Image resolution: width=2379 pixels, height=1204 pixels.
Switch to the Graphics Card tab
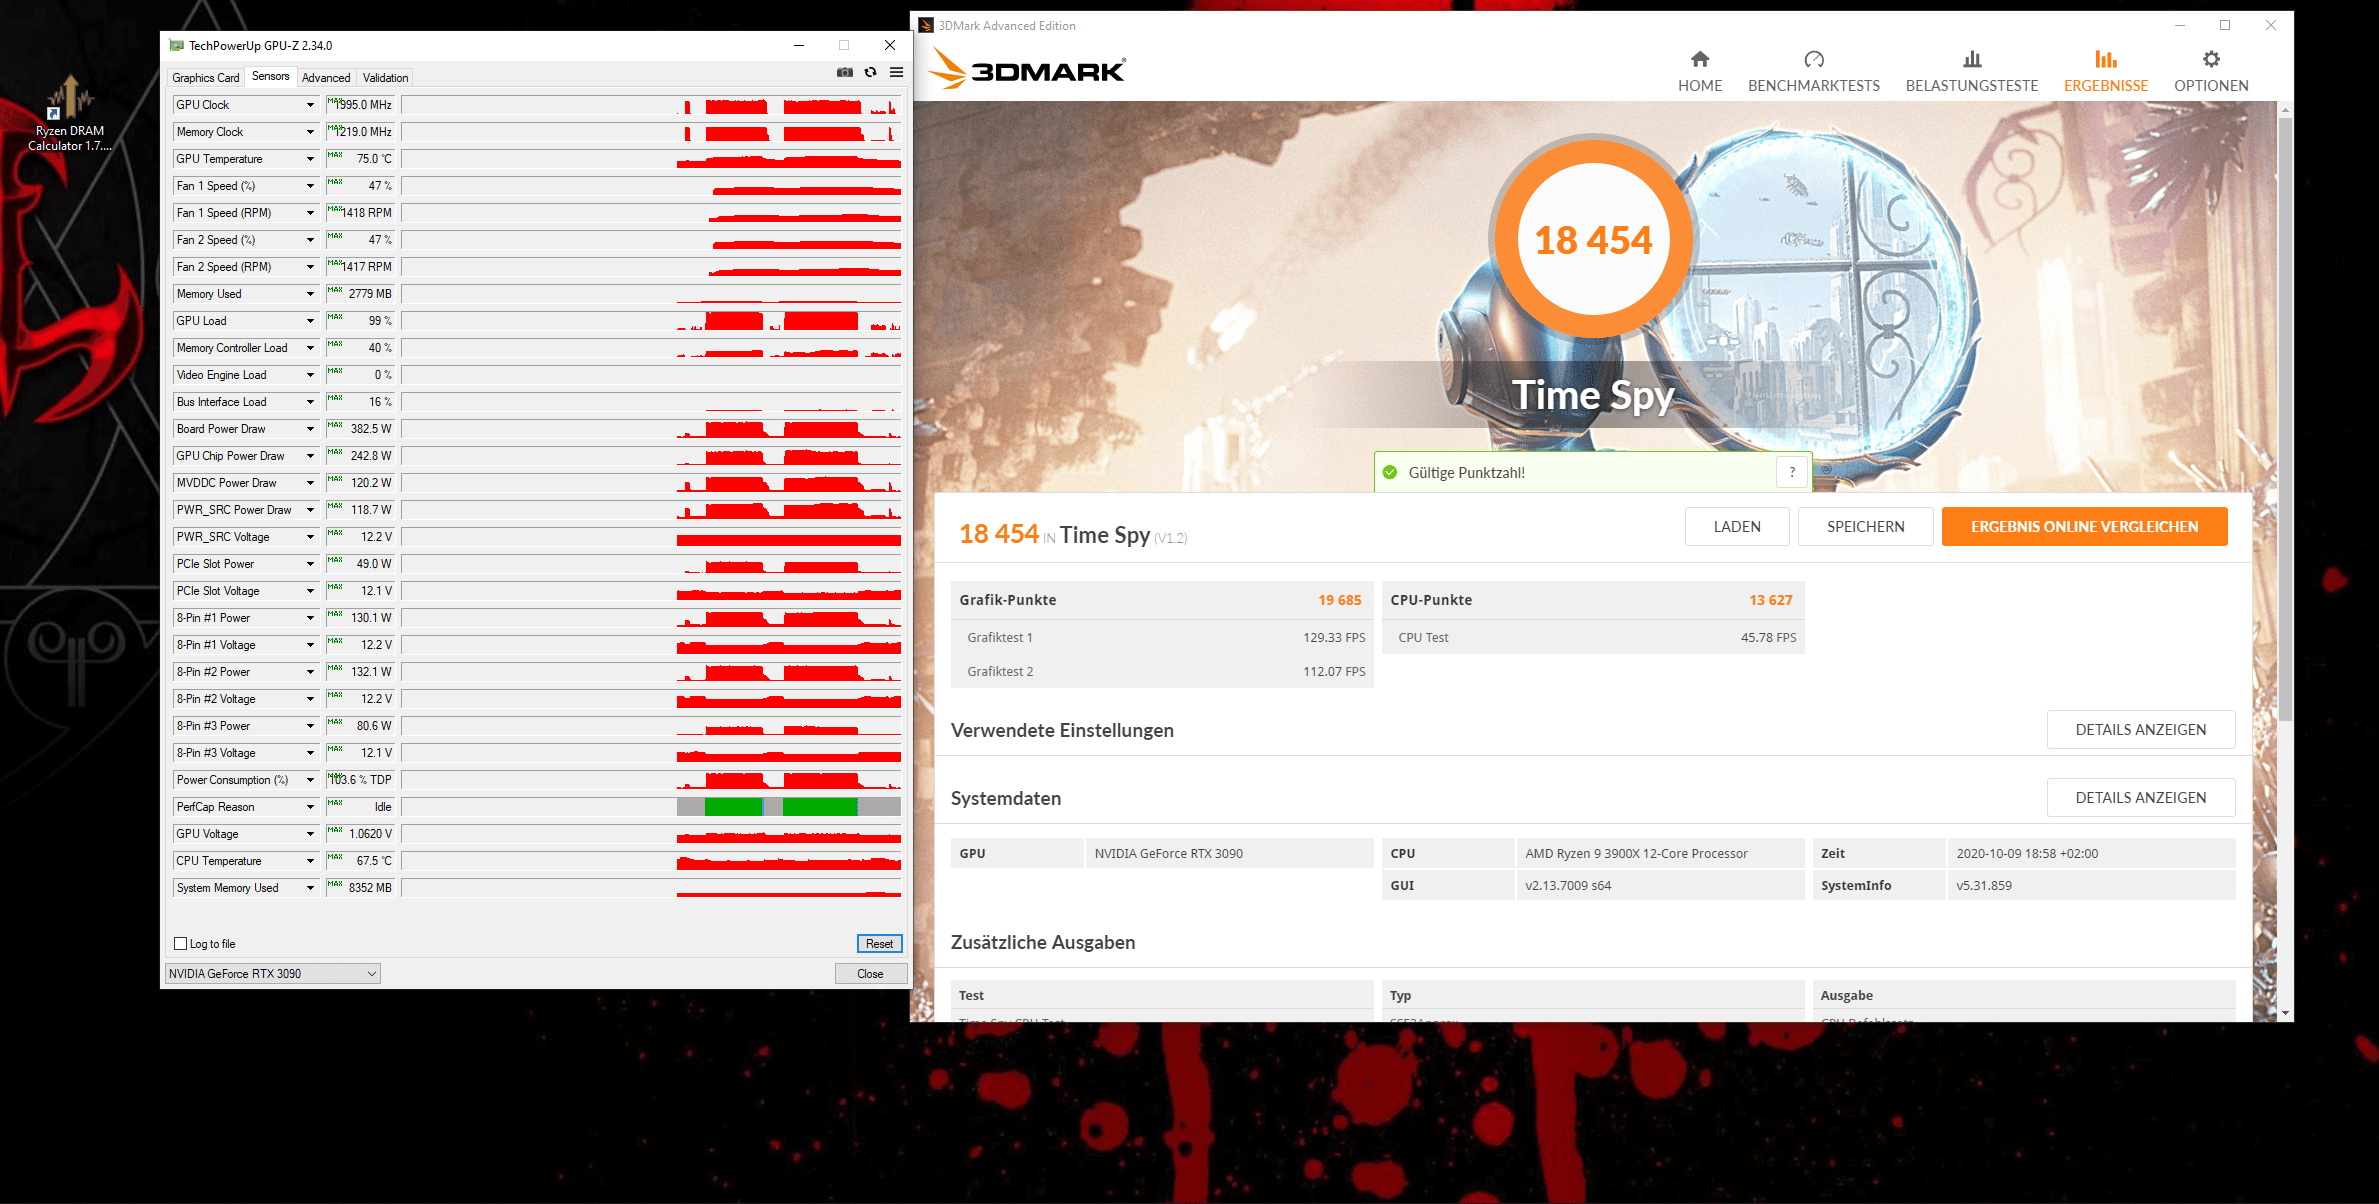(x=205, y=78)
